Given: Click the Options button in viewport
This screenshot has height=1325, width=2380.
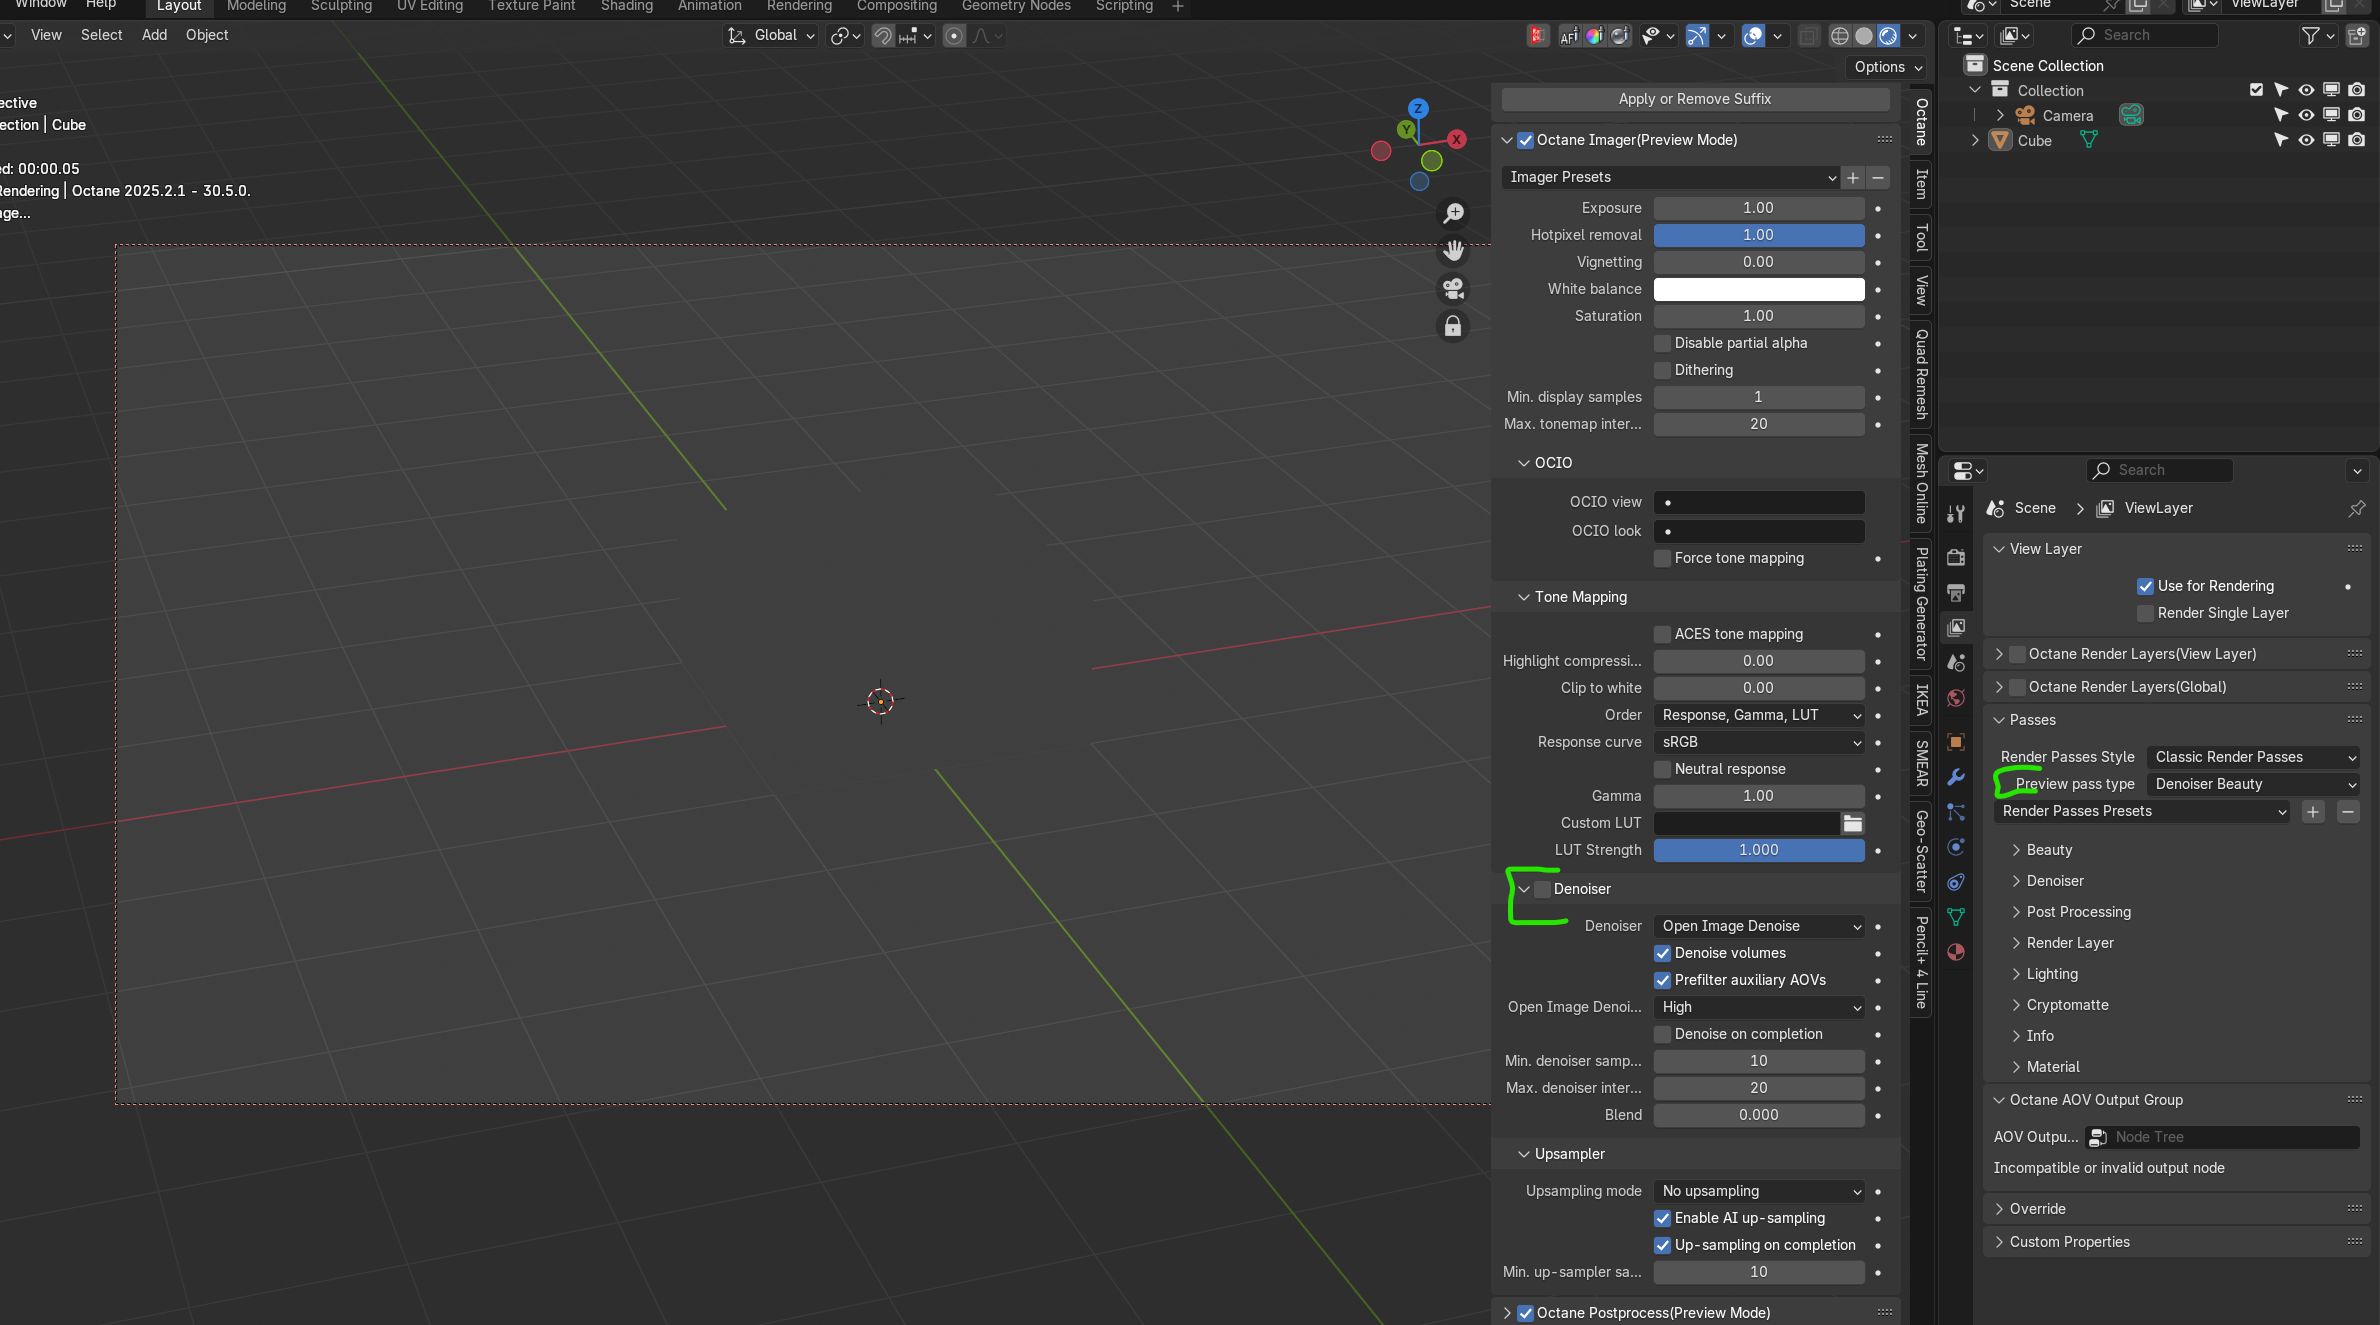Looking at the screenshot, I should point(1887,67).
